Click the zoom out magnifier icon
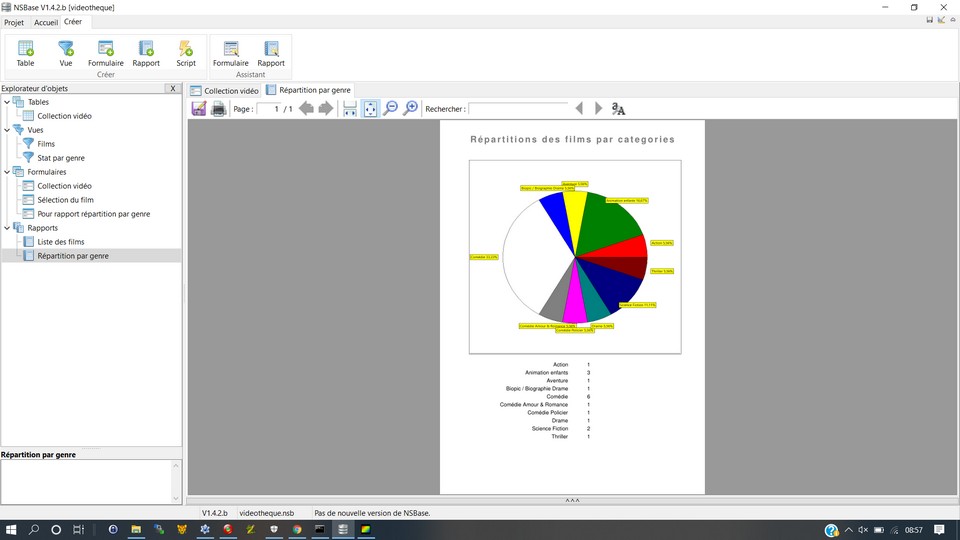 coord(391,108)
